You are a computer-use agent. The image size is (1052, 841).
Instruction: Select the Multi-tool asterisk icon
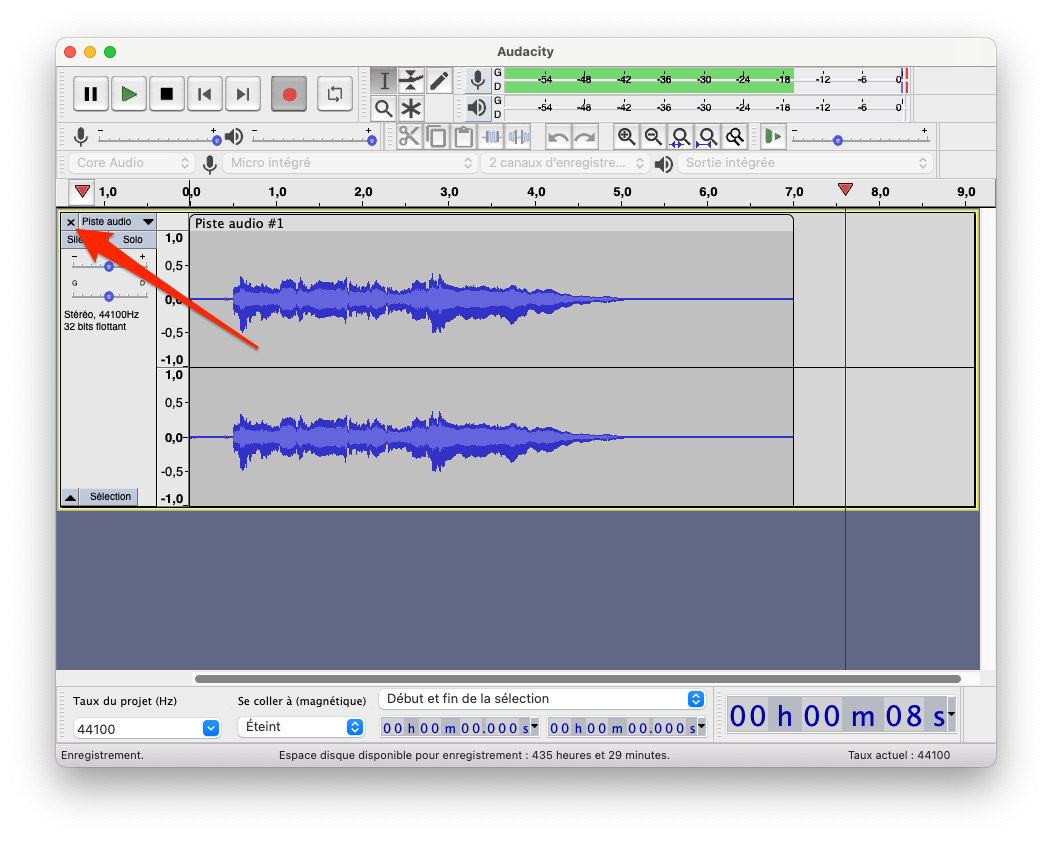click(411, 108)
